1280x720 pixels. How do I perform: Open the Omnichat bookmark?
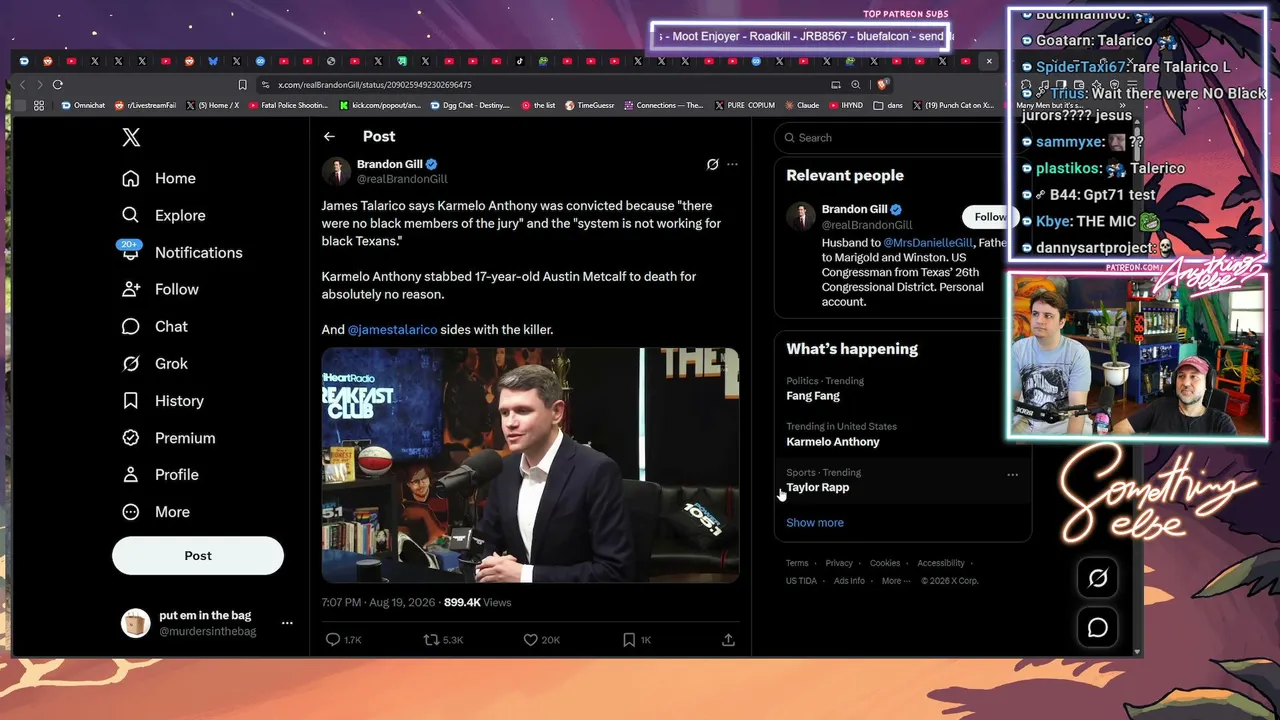[x=83, y=105]
